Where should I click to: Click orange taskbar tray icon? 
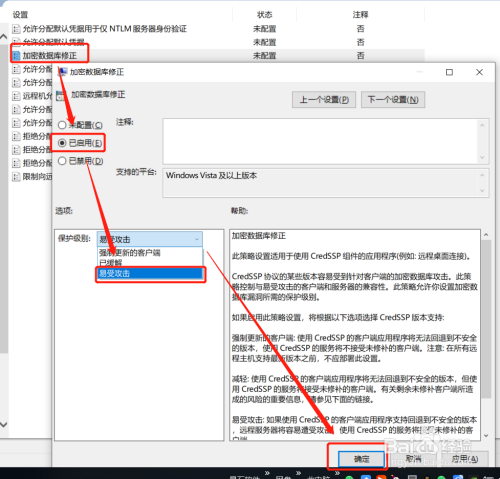381,477
